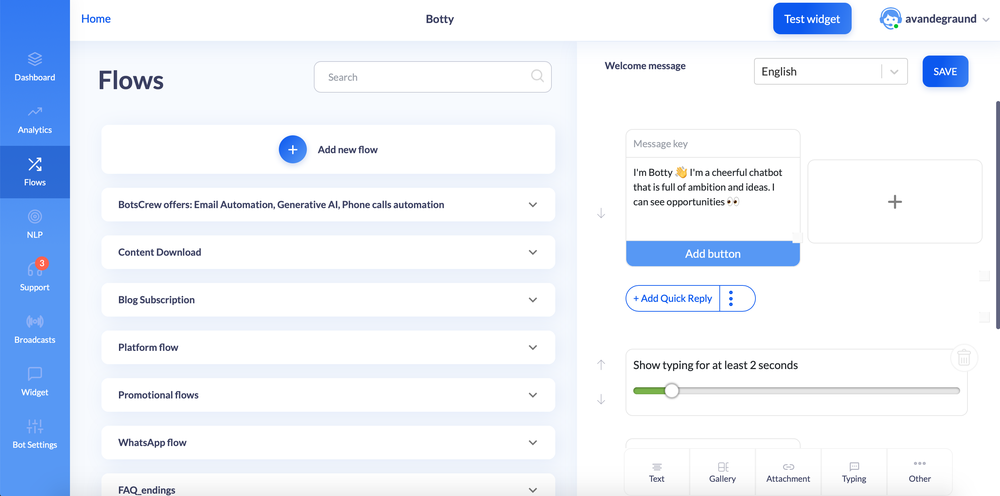Delete the typing block with trash icon
Screen dimensions: 1000x496
click(x=964, y=358)
